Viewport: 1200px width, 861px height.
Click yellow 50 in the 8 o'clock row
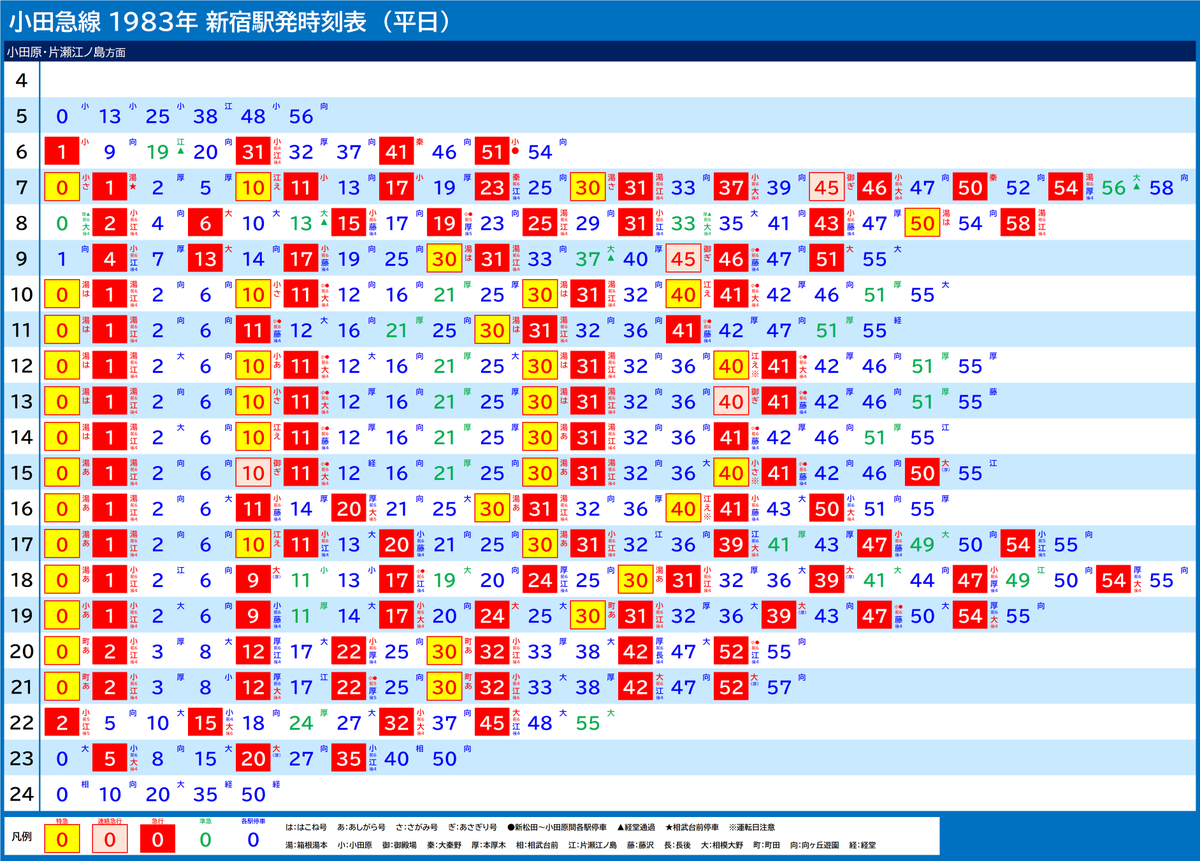(922, 223)
